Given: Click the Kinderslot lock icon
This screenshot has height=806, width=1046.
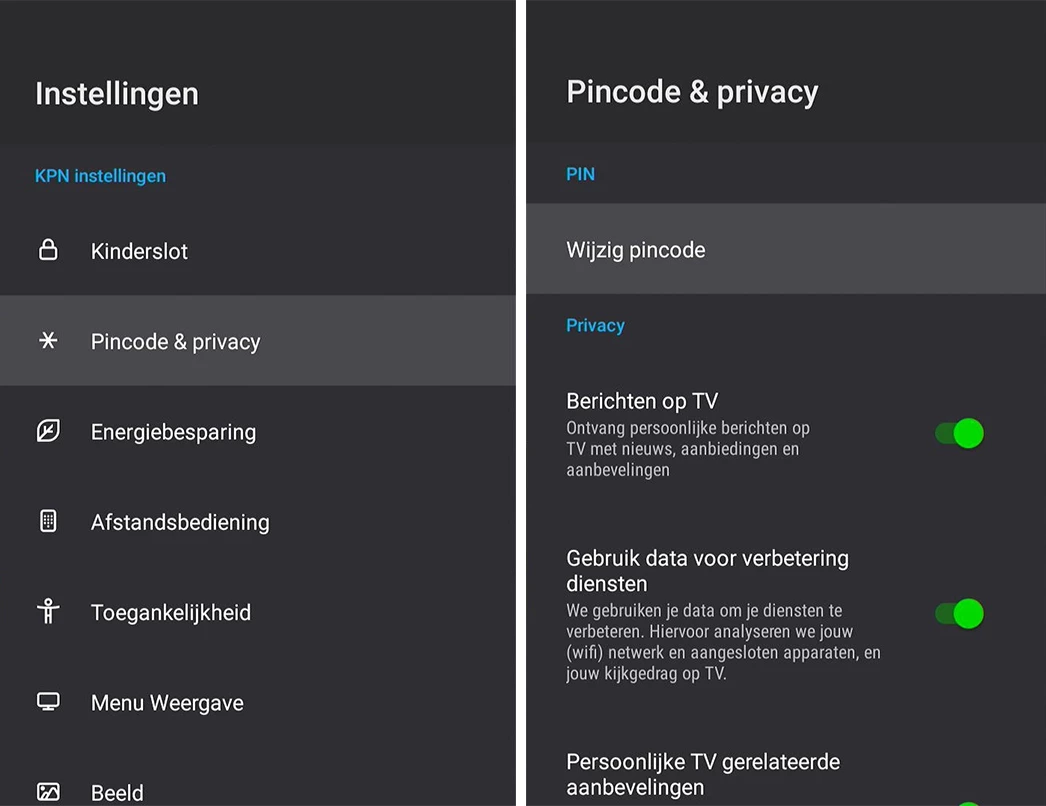Looking at the screenshot, I should click(x=48, y=250).
